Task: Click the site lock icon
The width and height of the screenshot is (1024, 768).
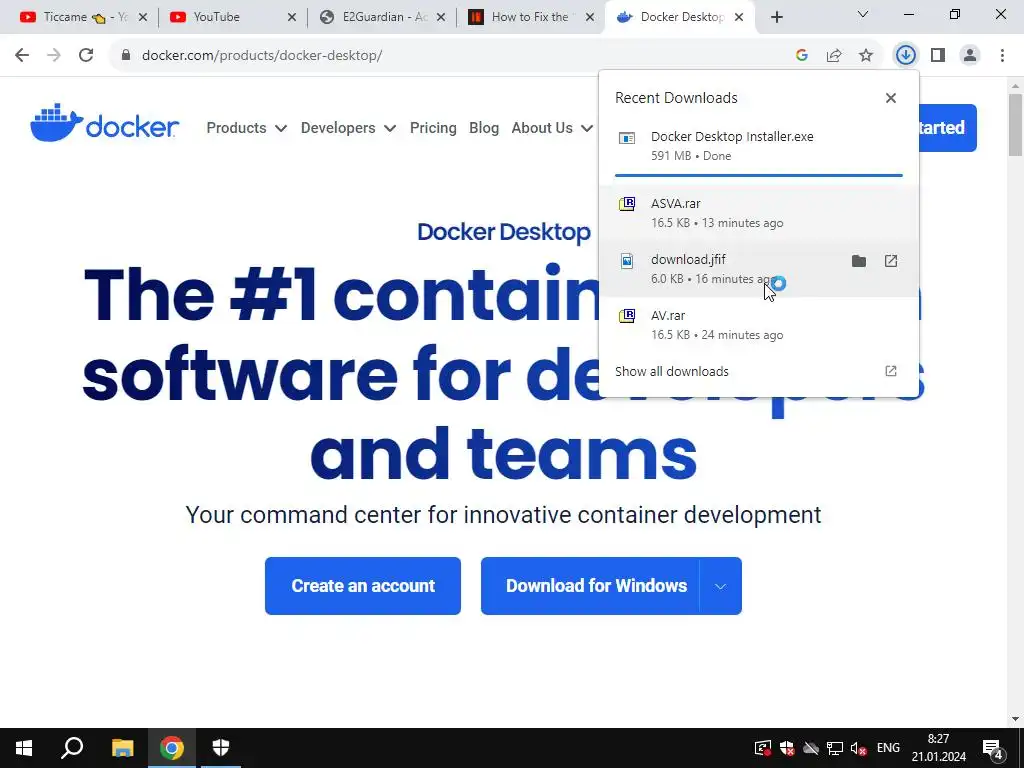Action: (126, 56)
